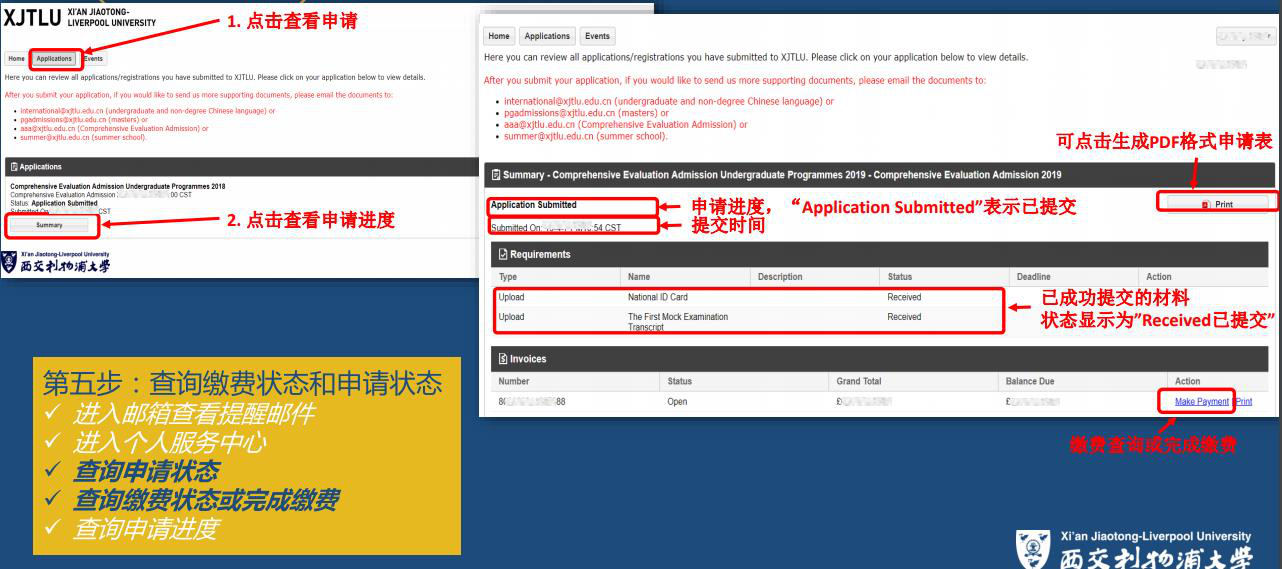Screen dimensions: 1282x569
Task: Click summer@xjtlu.edu.cn on the Summary page
Action: (549, 136)
